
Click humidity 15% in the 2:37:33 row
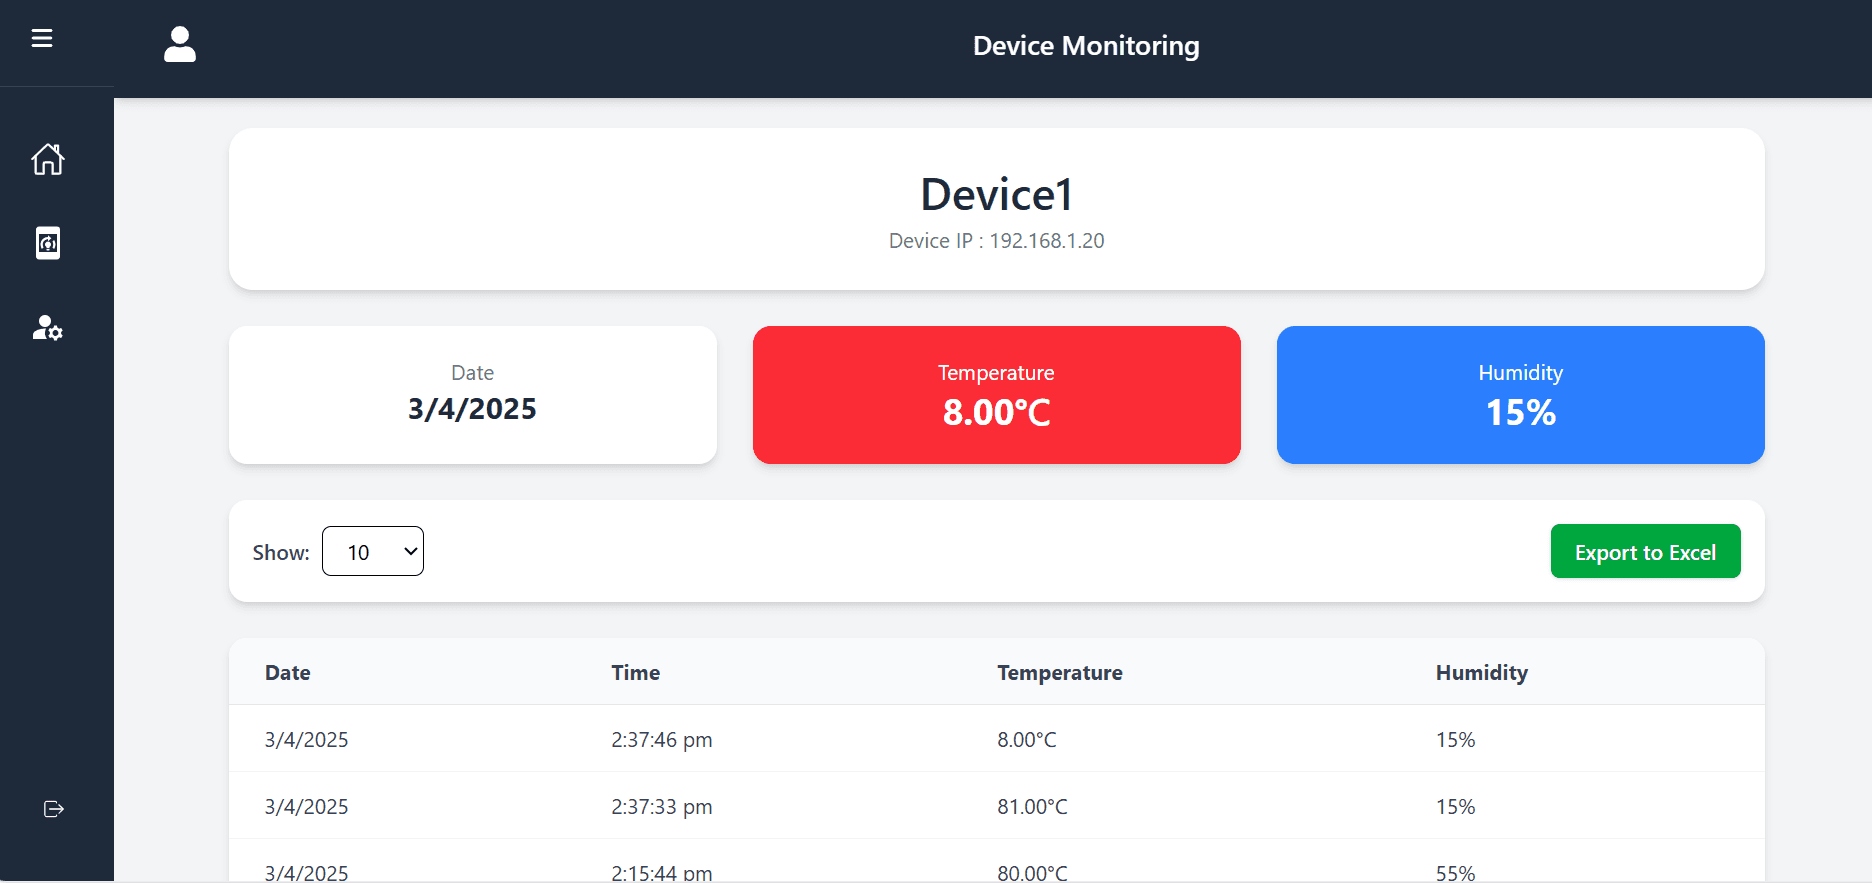(x=1456, y=807)
